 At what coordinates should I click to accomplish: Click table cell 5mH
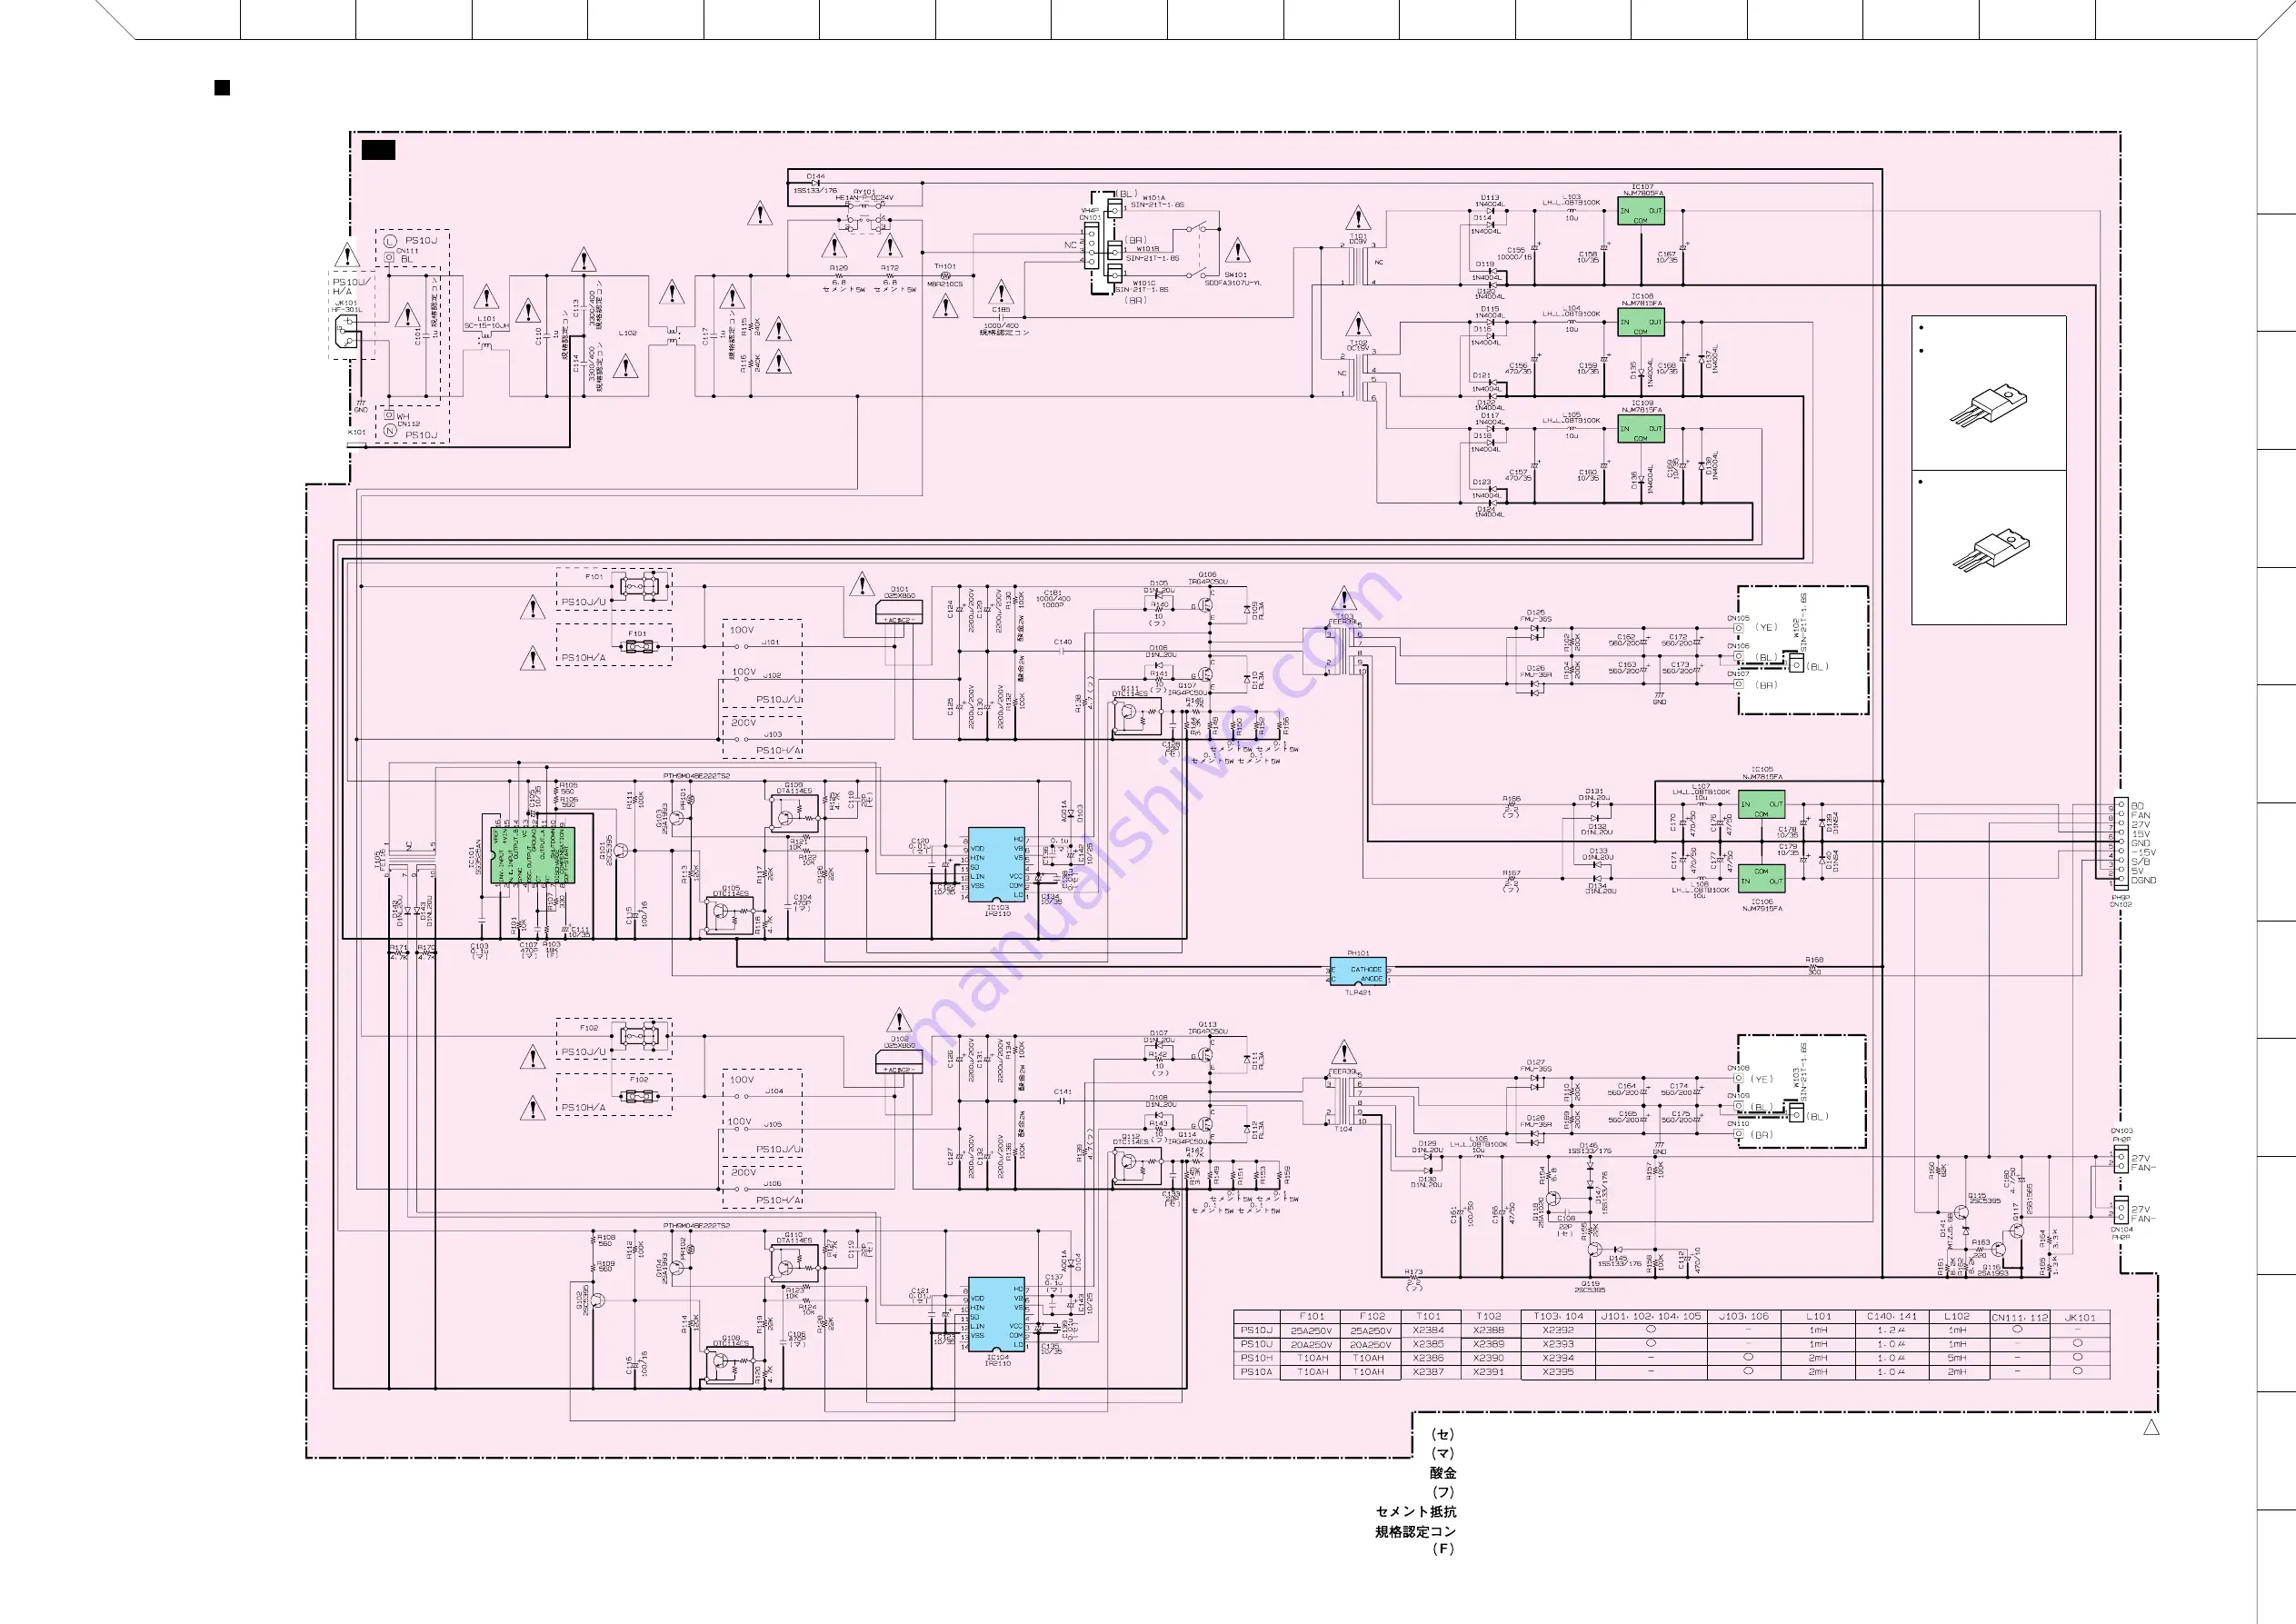point(1957,1358)
